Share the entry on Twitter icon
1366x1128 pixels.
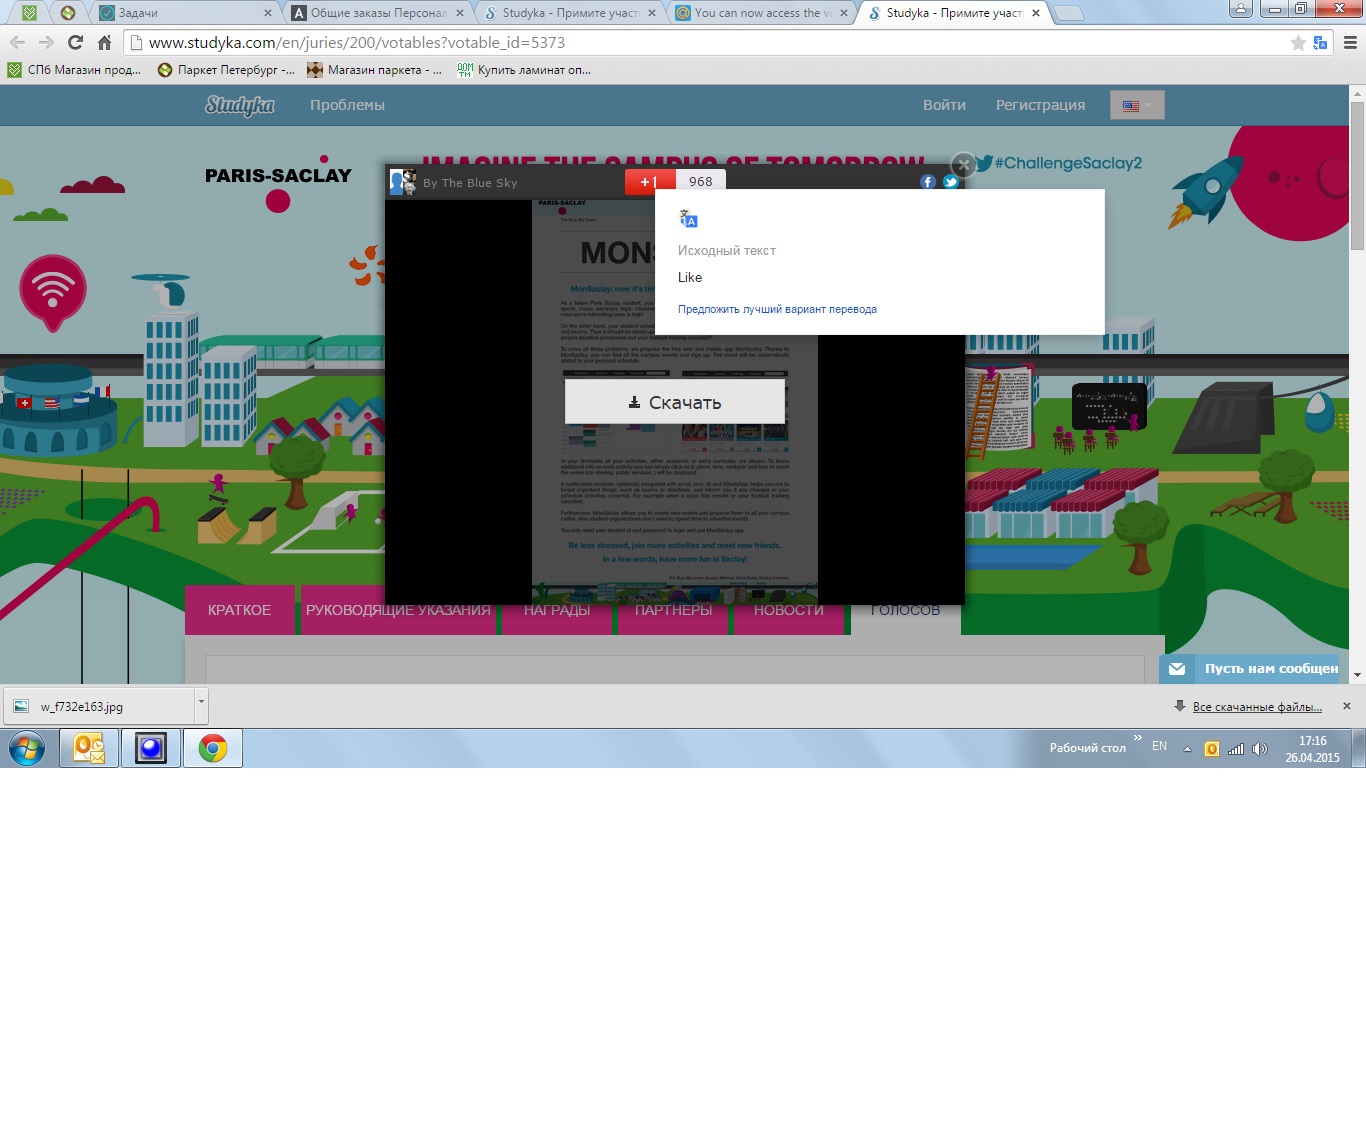pos(950,182)
